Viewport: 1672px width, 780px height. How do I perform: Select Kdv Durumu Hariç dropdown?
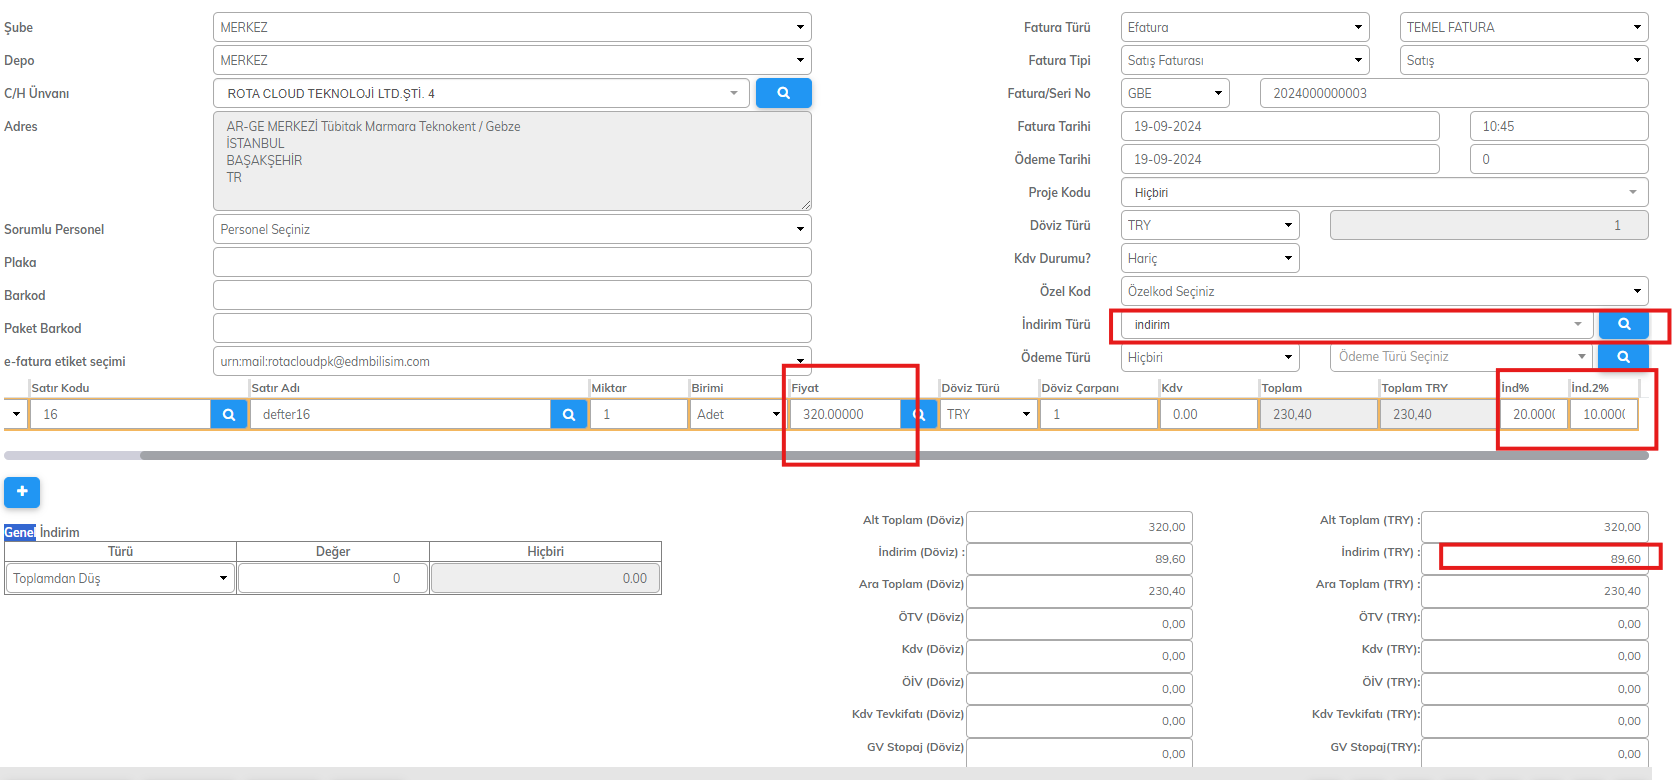(1209, 258)
